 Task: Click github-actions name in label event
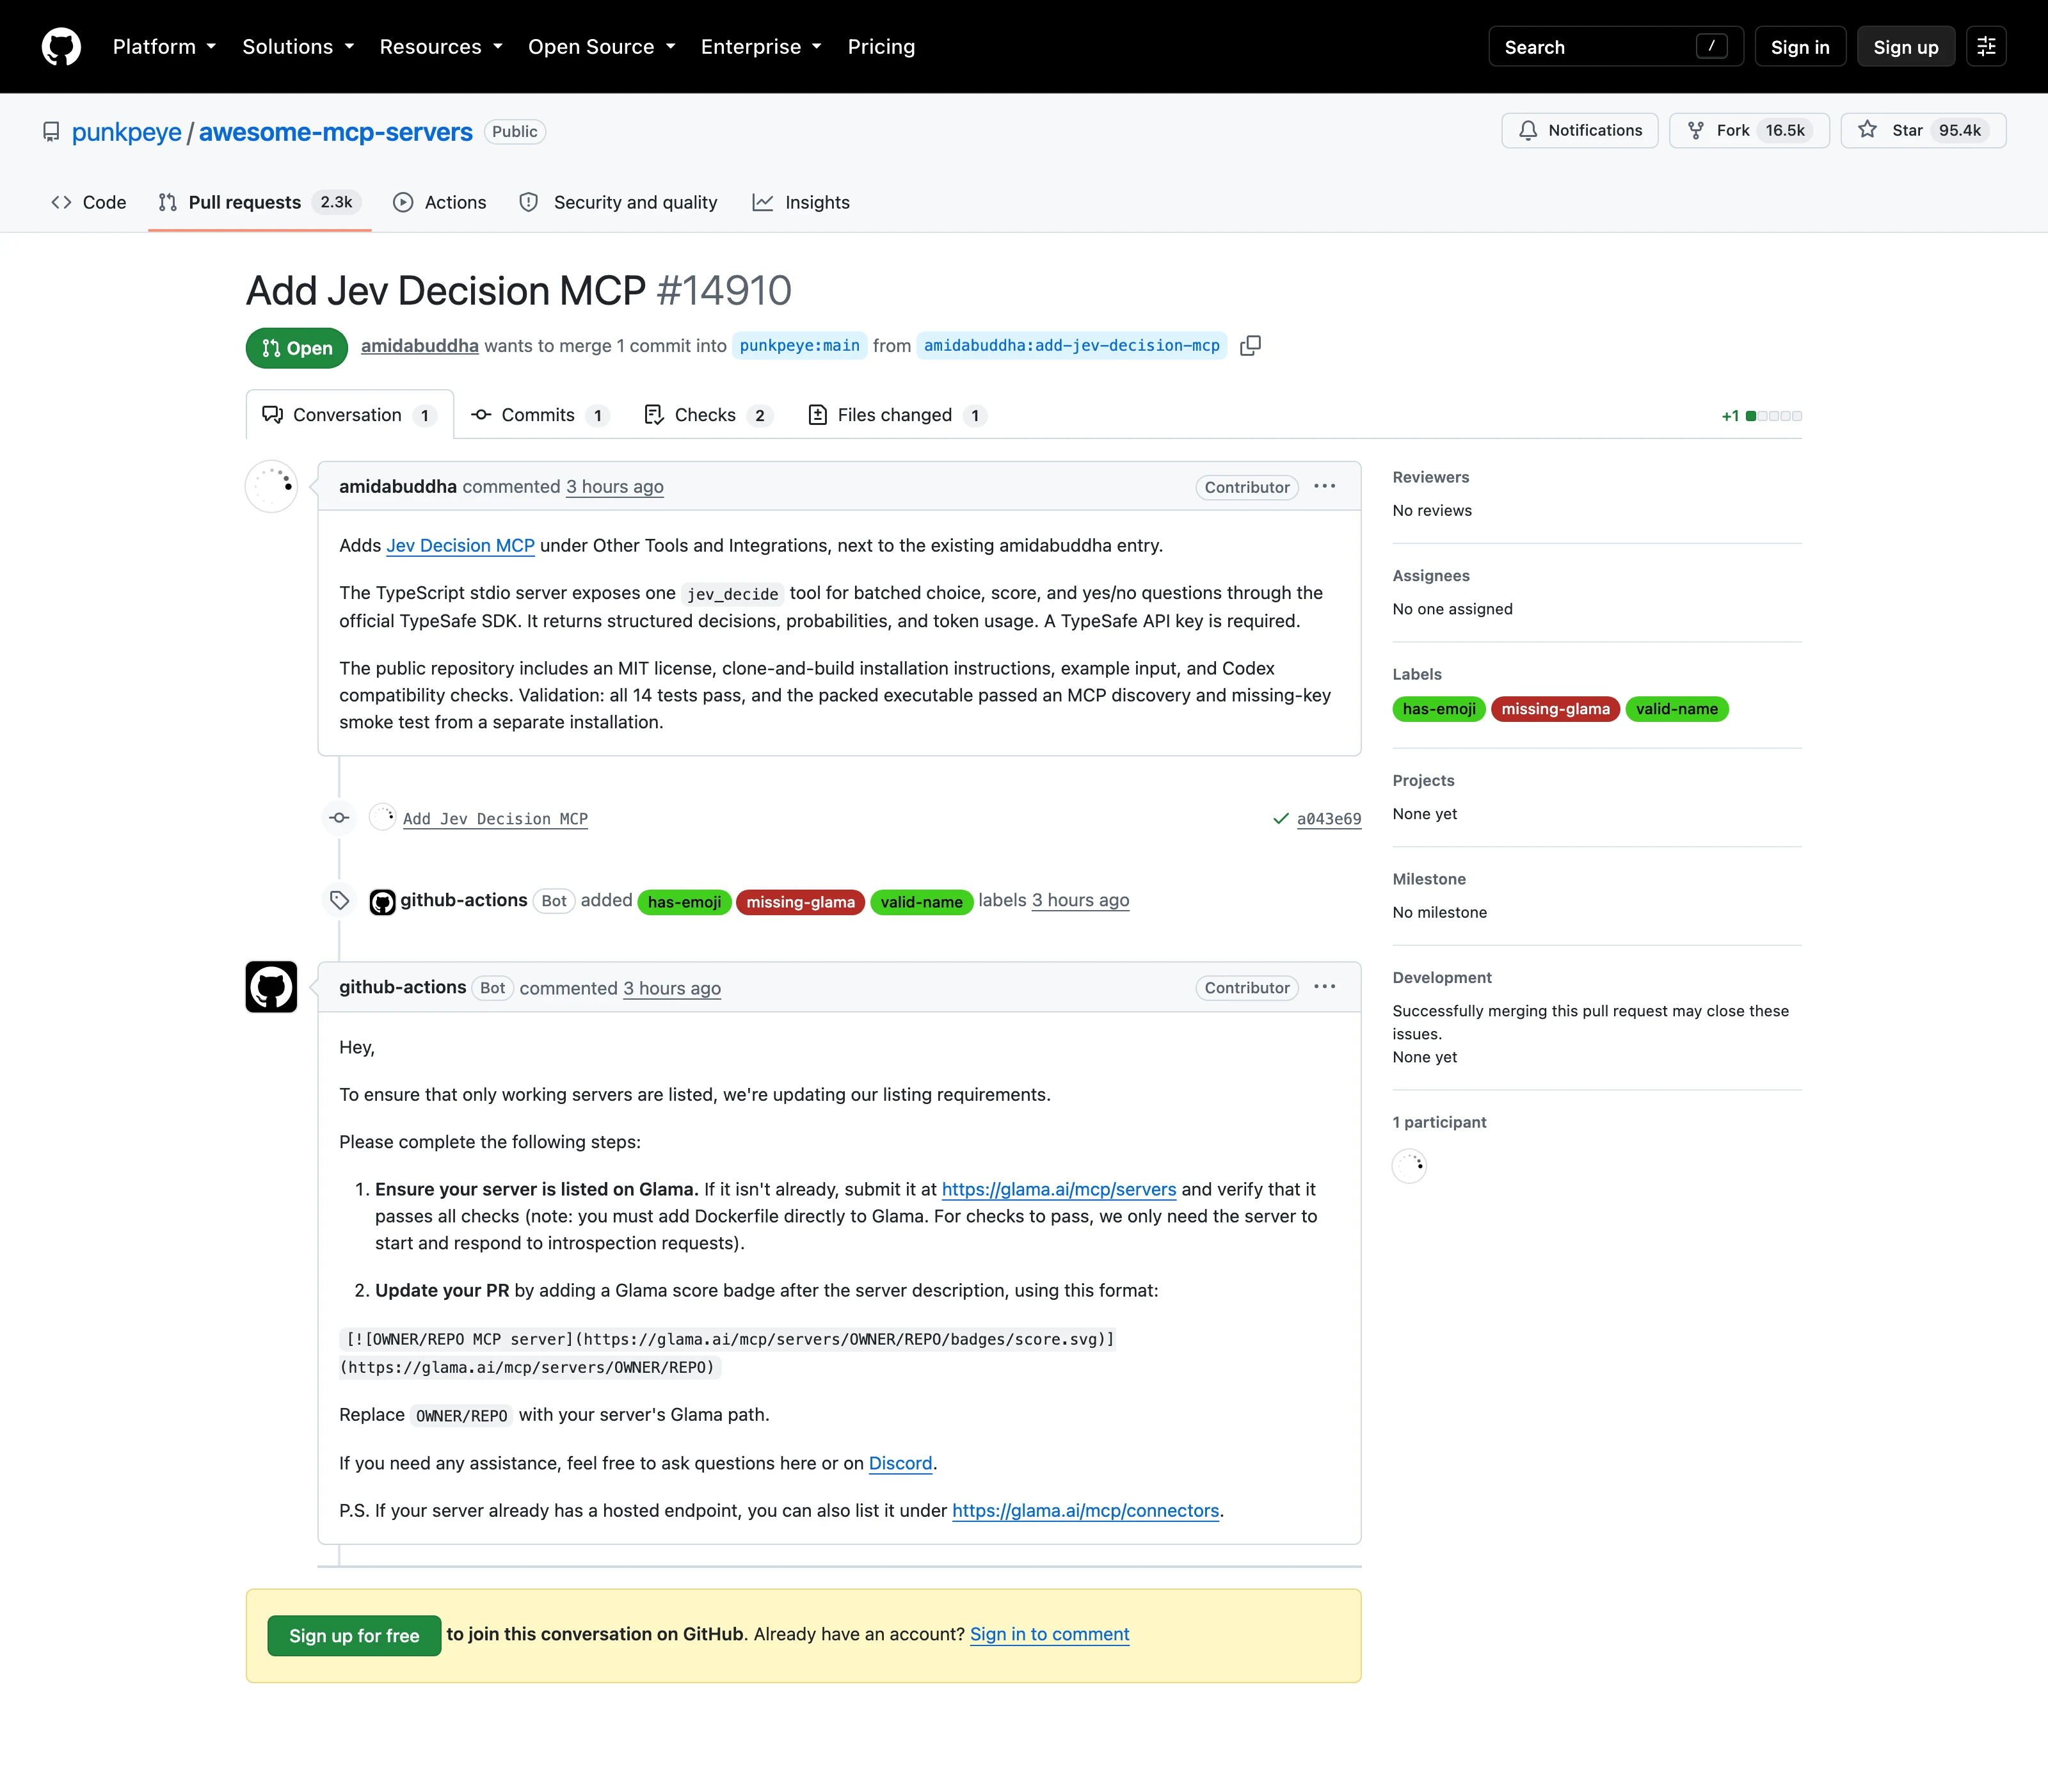pos(464,900)
